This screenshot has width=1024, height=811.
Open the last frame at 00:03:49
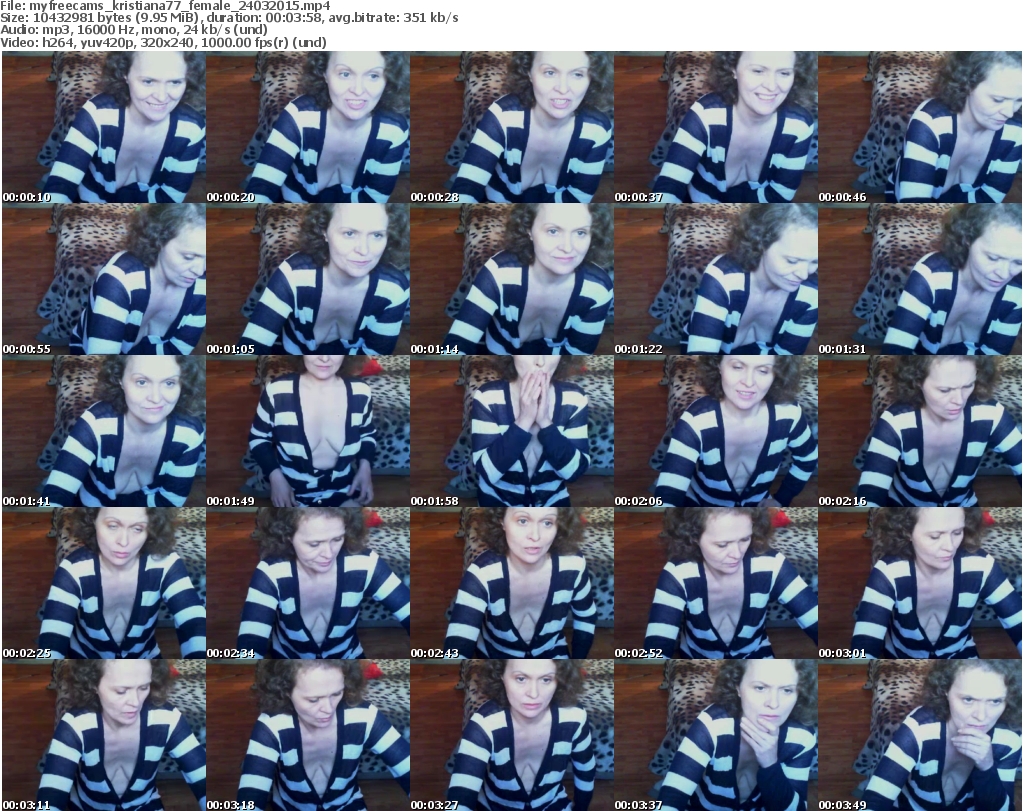point(920,735)
